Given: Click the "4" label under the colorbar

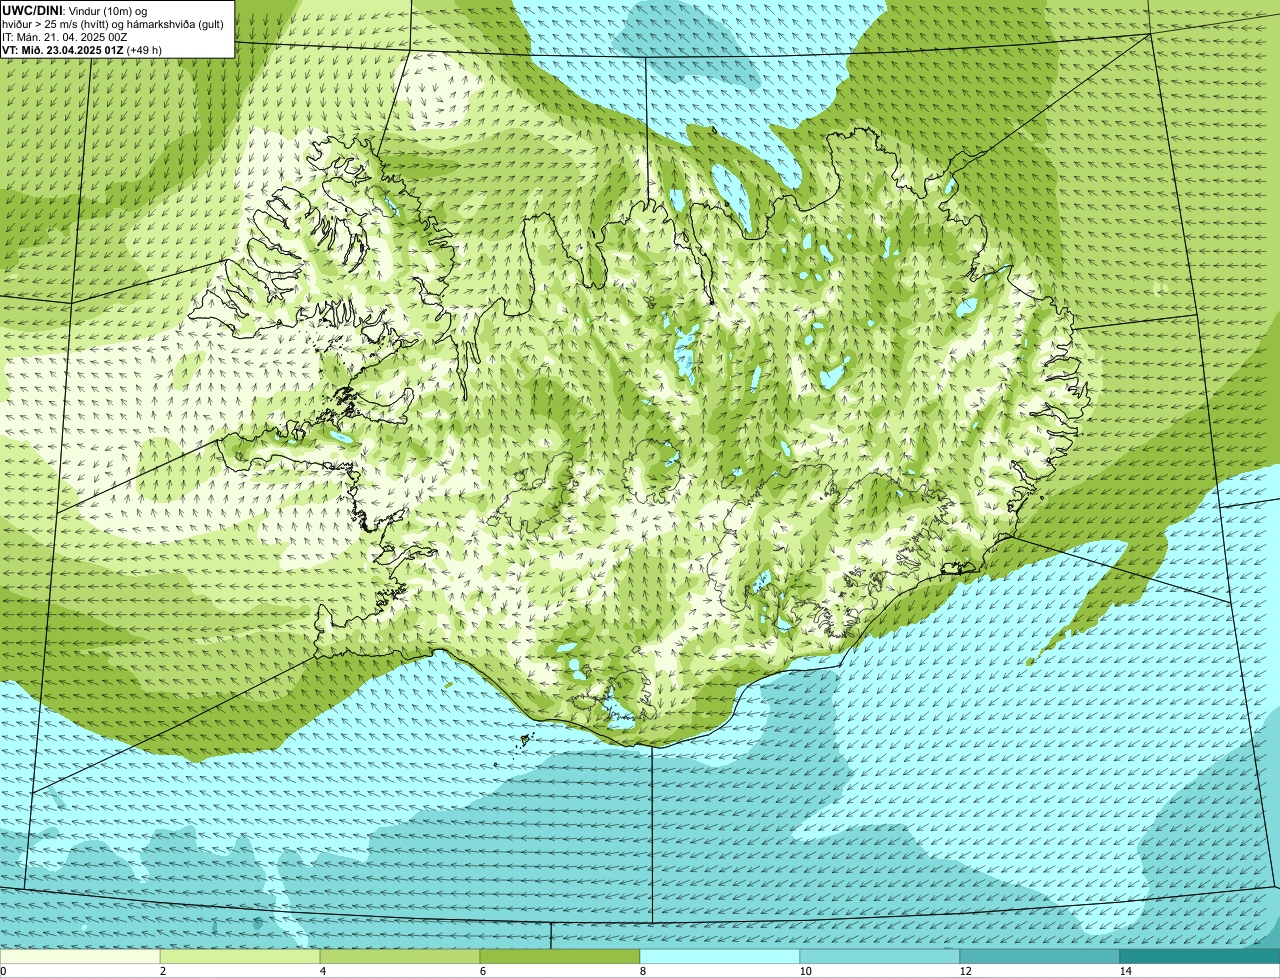Looking at the screenshot, I should click(322, 971).
